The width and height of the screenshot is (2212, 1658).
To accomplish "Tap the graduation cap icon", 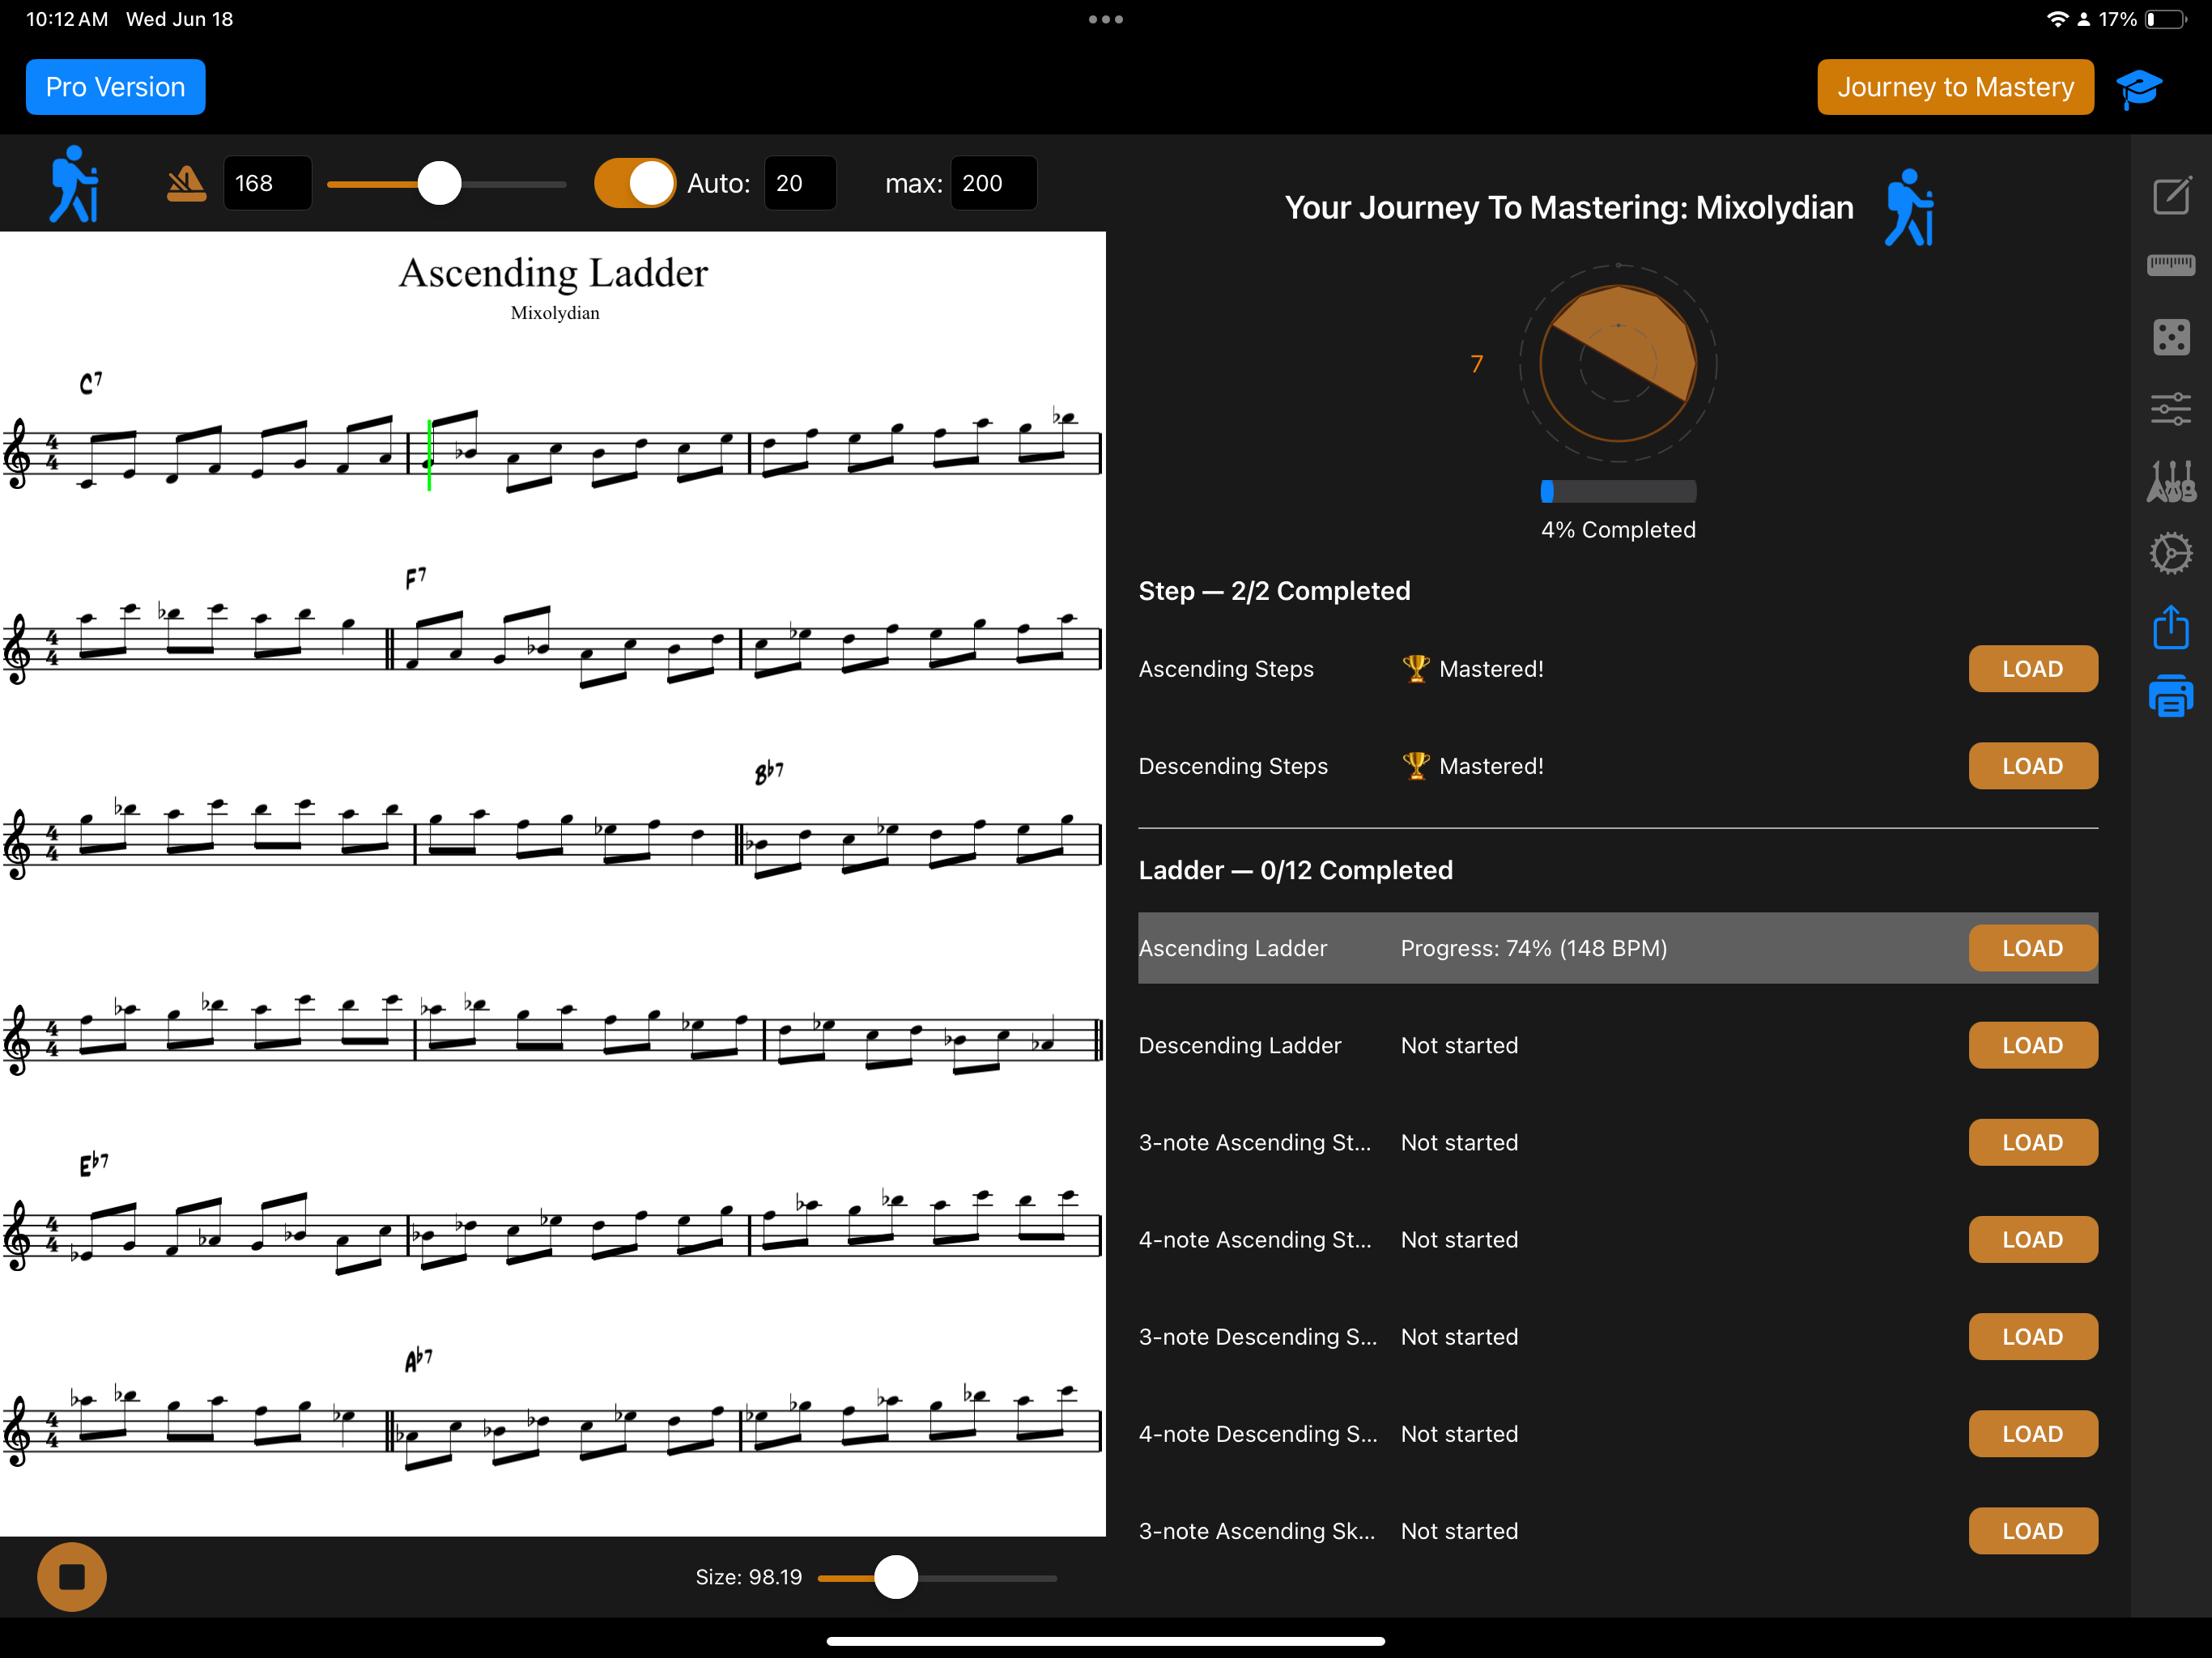I will coord(2139,88).
